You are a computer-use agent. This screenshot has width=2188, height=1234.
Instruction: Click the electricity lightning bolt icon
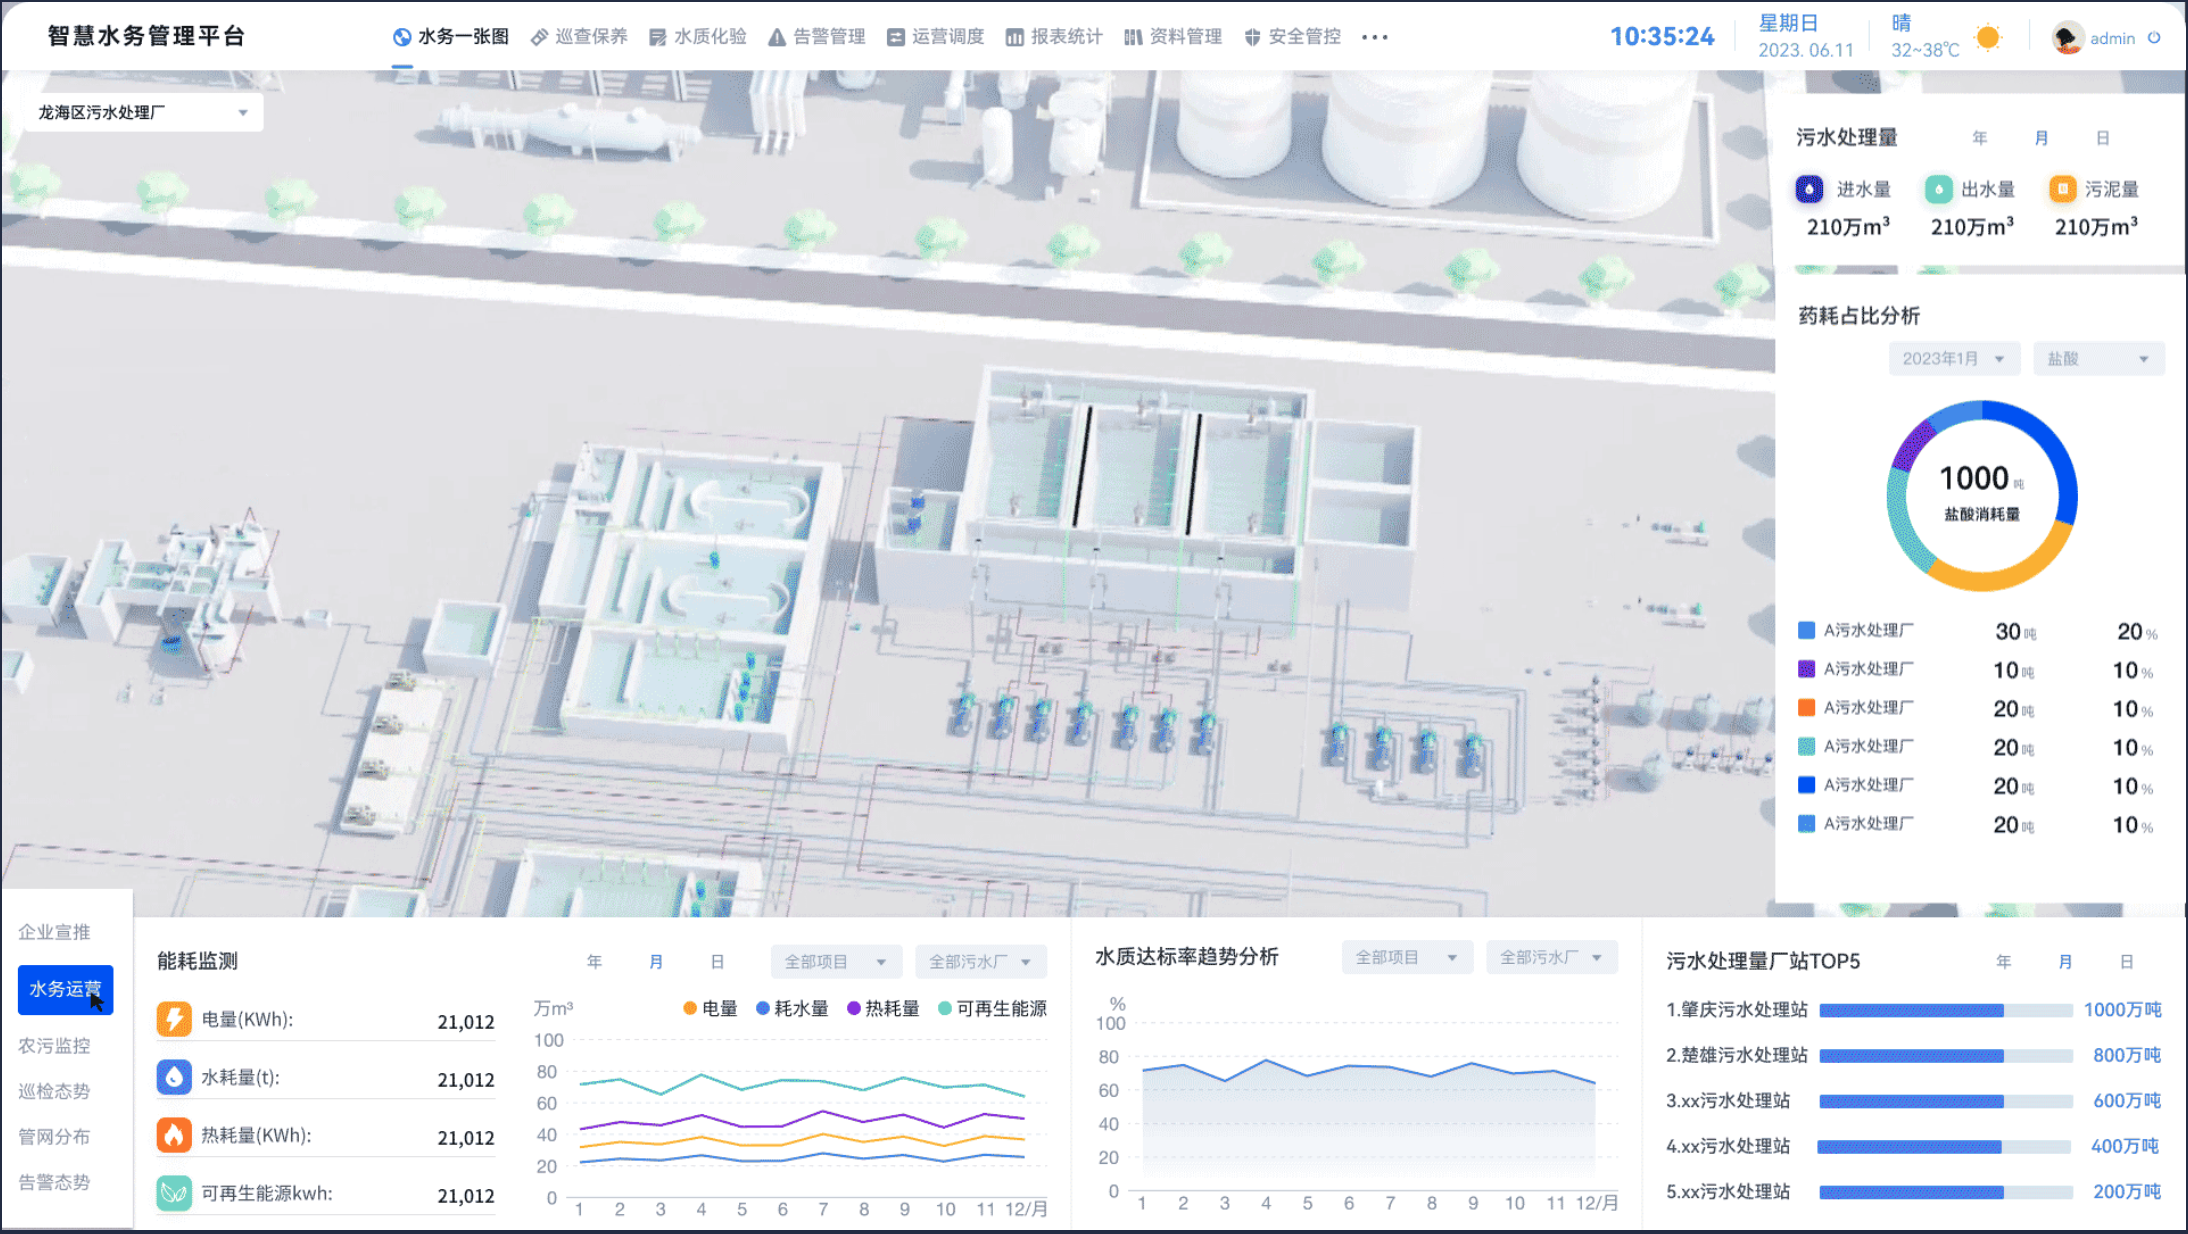point(174,1019)
